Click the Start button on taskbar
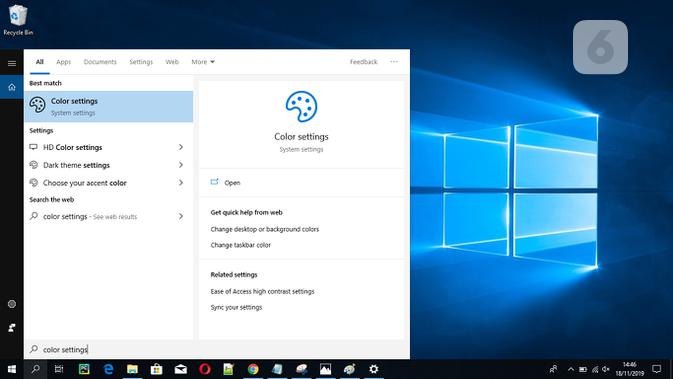 click(x=12, y=369)
